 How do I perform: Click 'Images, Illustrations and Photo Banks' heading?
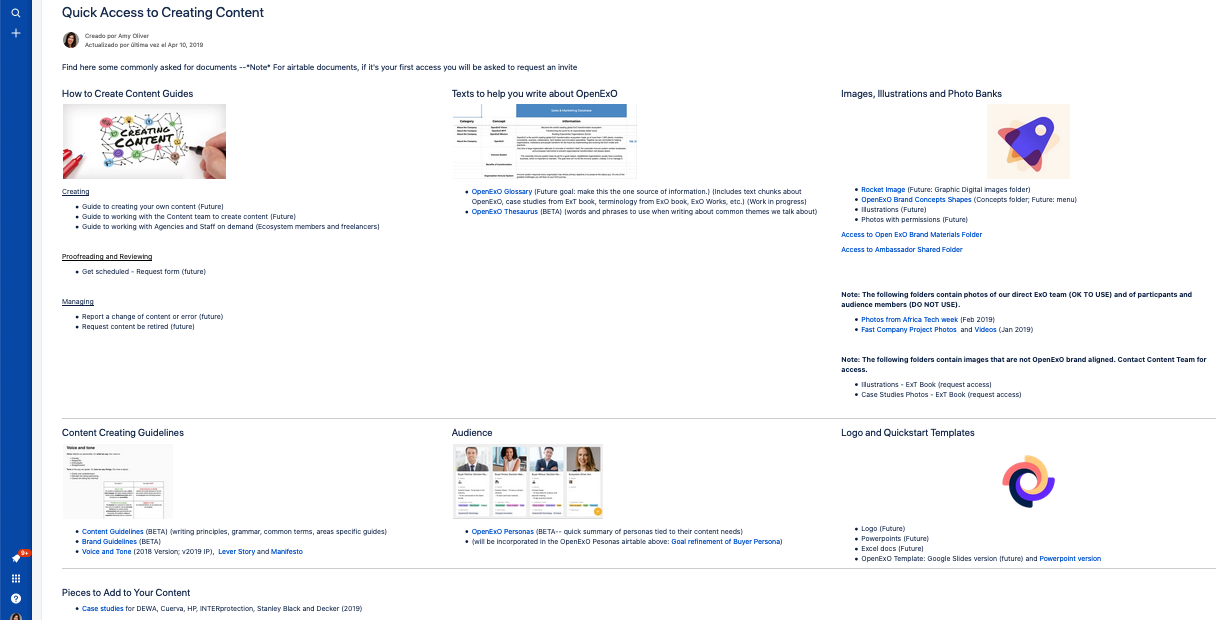point(922,94)
